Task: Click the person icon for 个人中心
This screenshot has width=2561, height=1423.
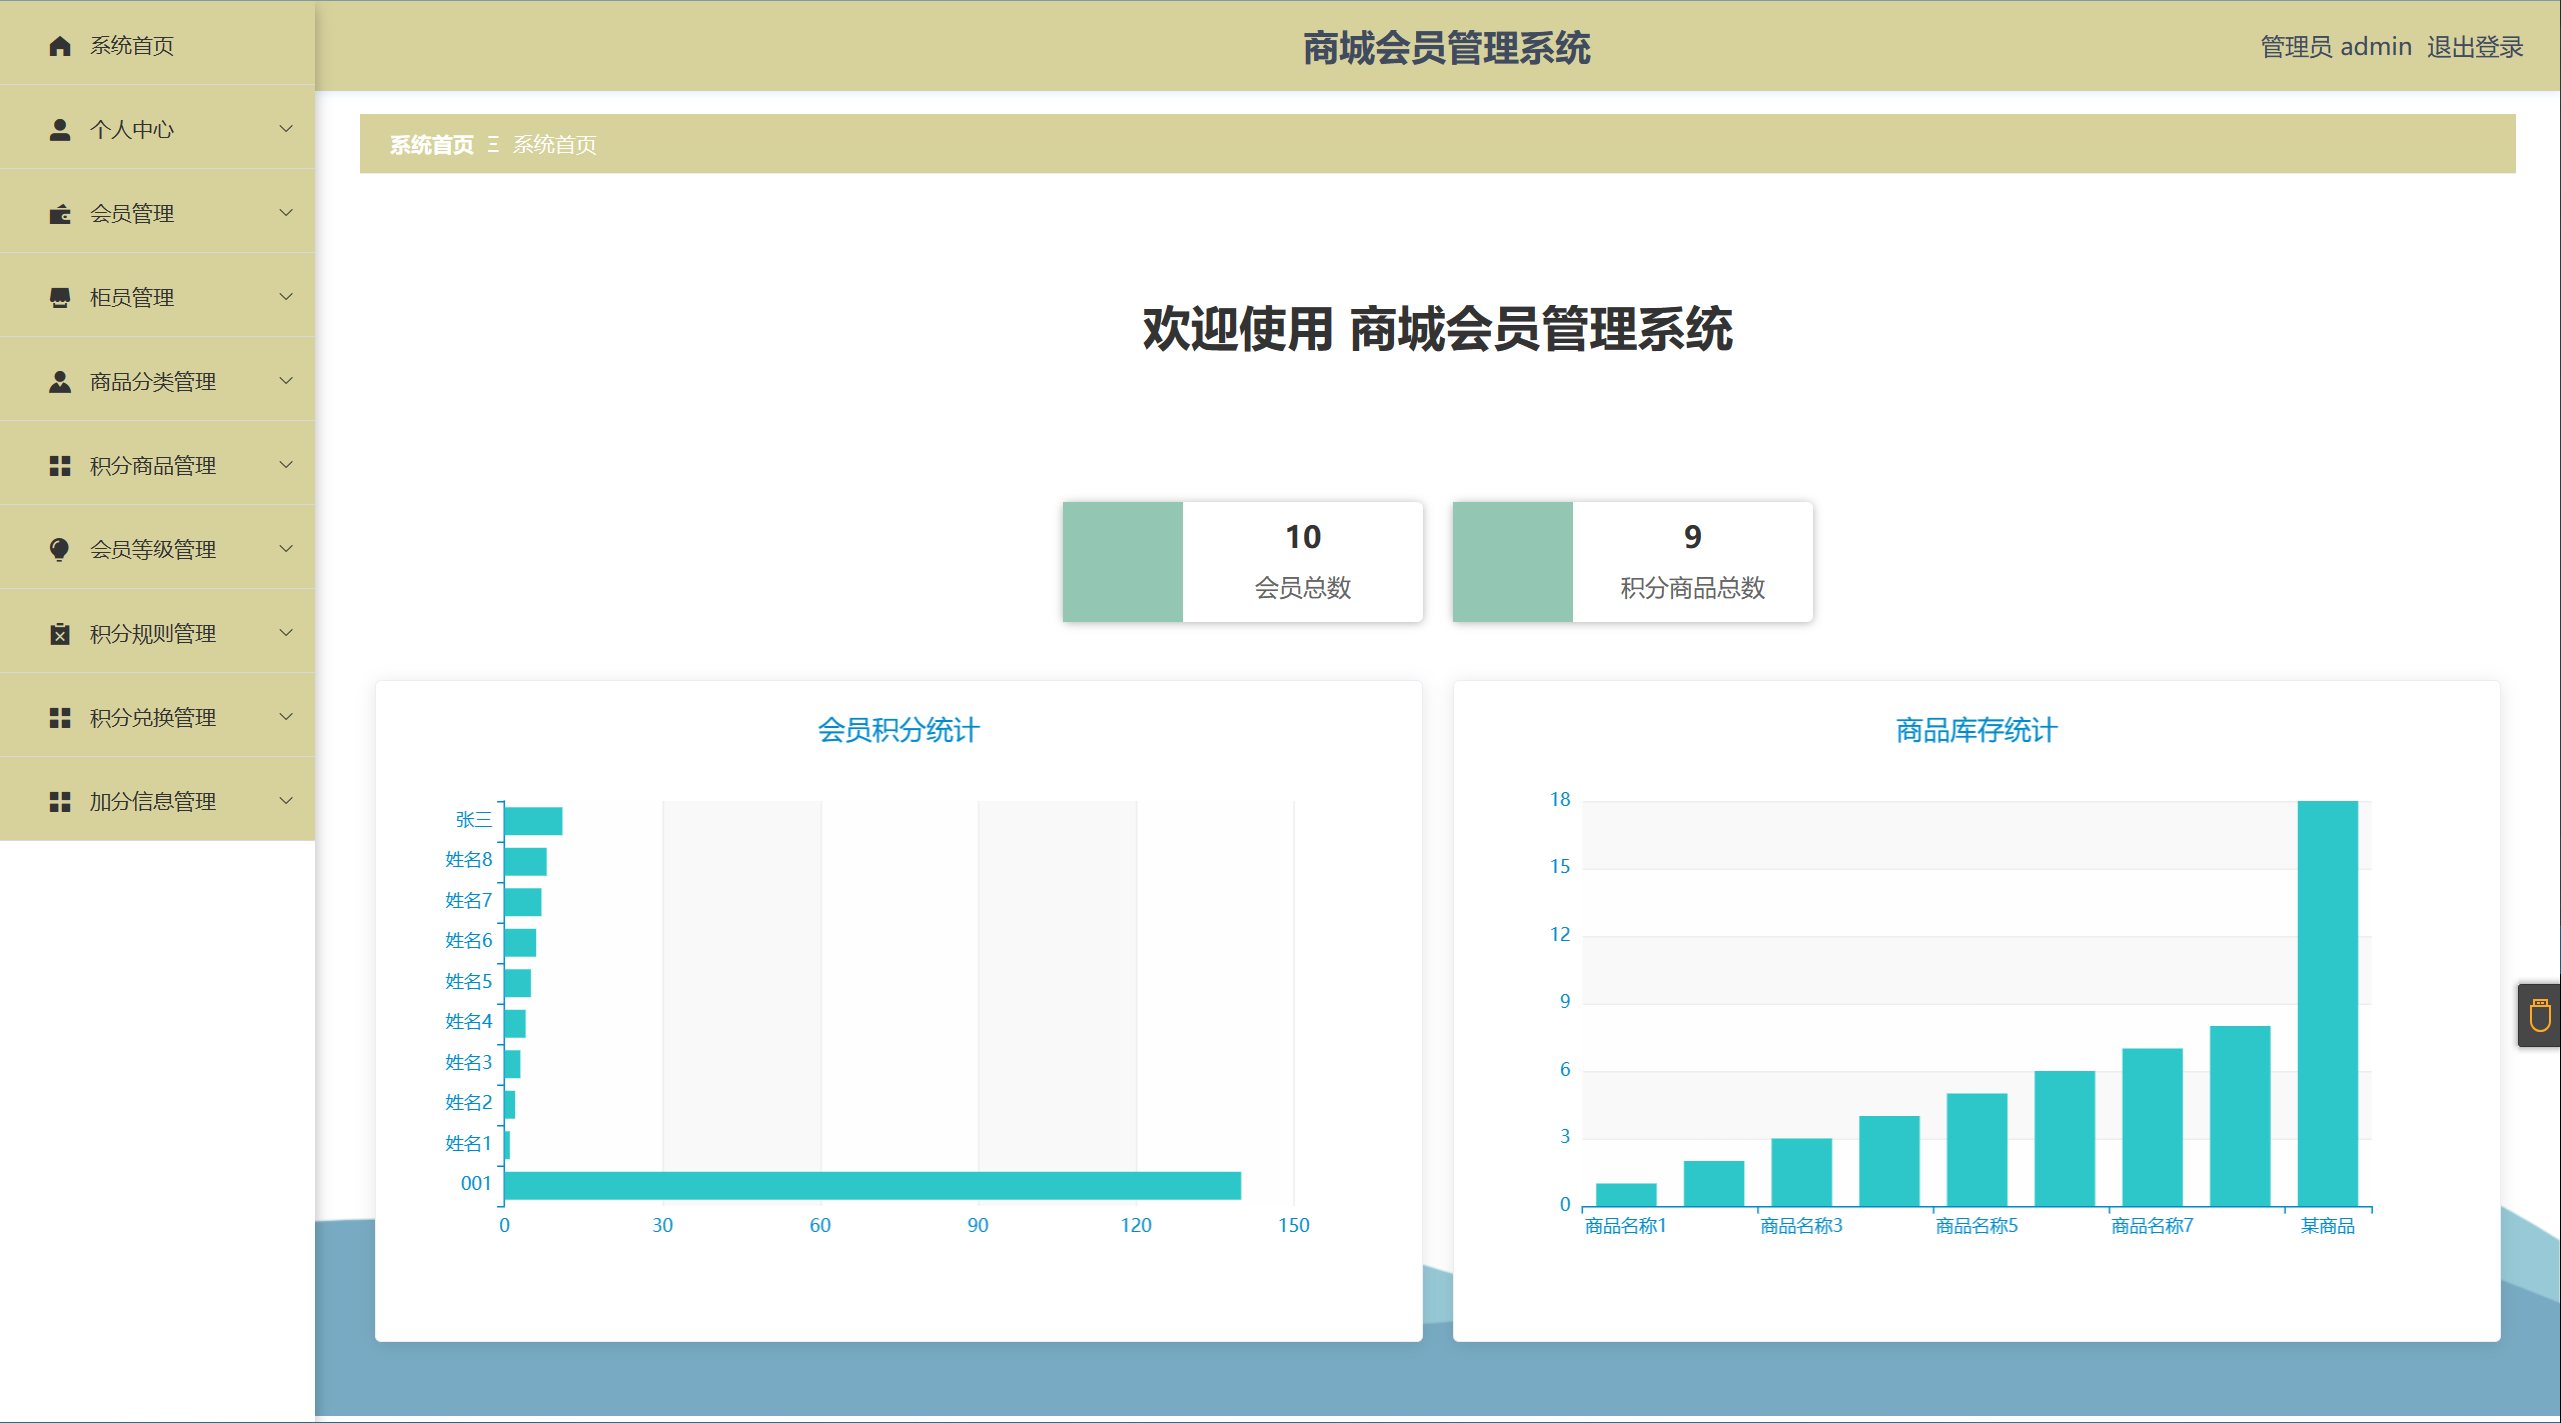Action: coord(60,130)
